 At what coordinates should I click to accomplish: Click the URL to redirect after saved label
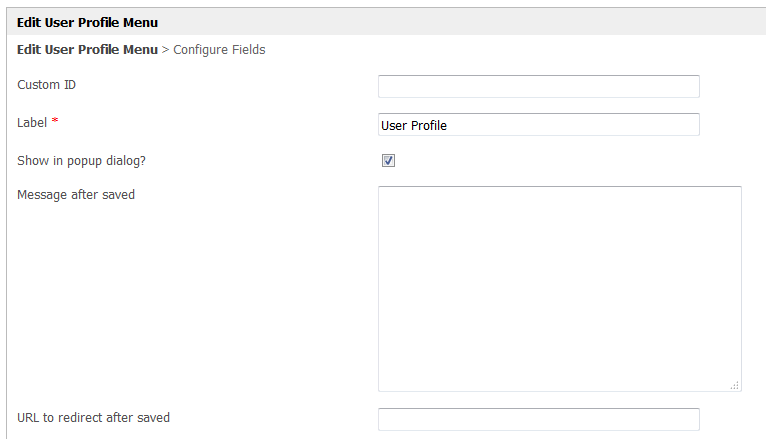click(93, 417)
